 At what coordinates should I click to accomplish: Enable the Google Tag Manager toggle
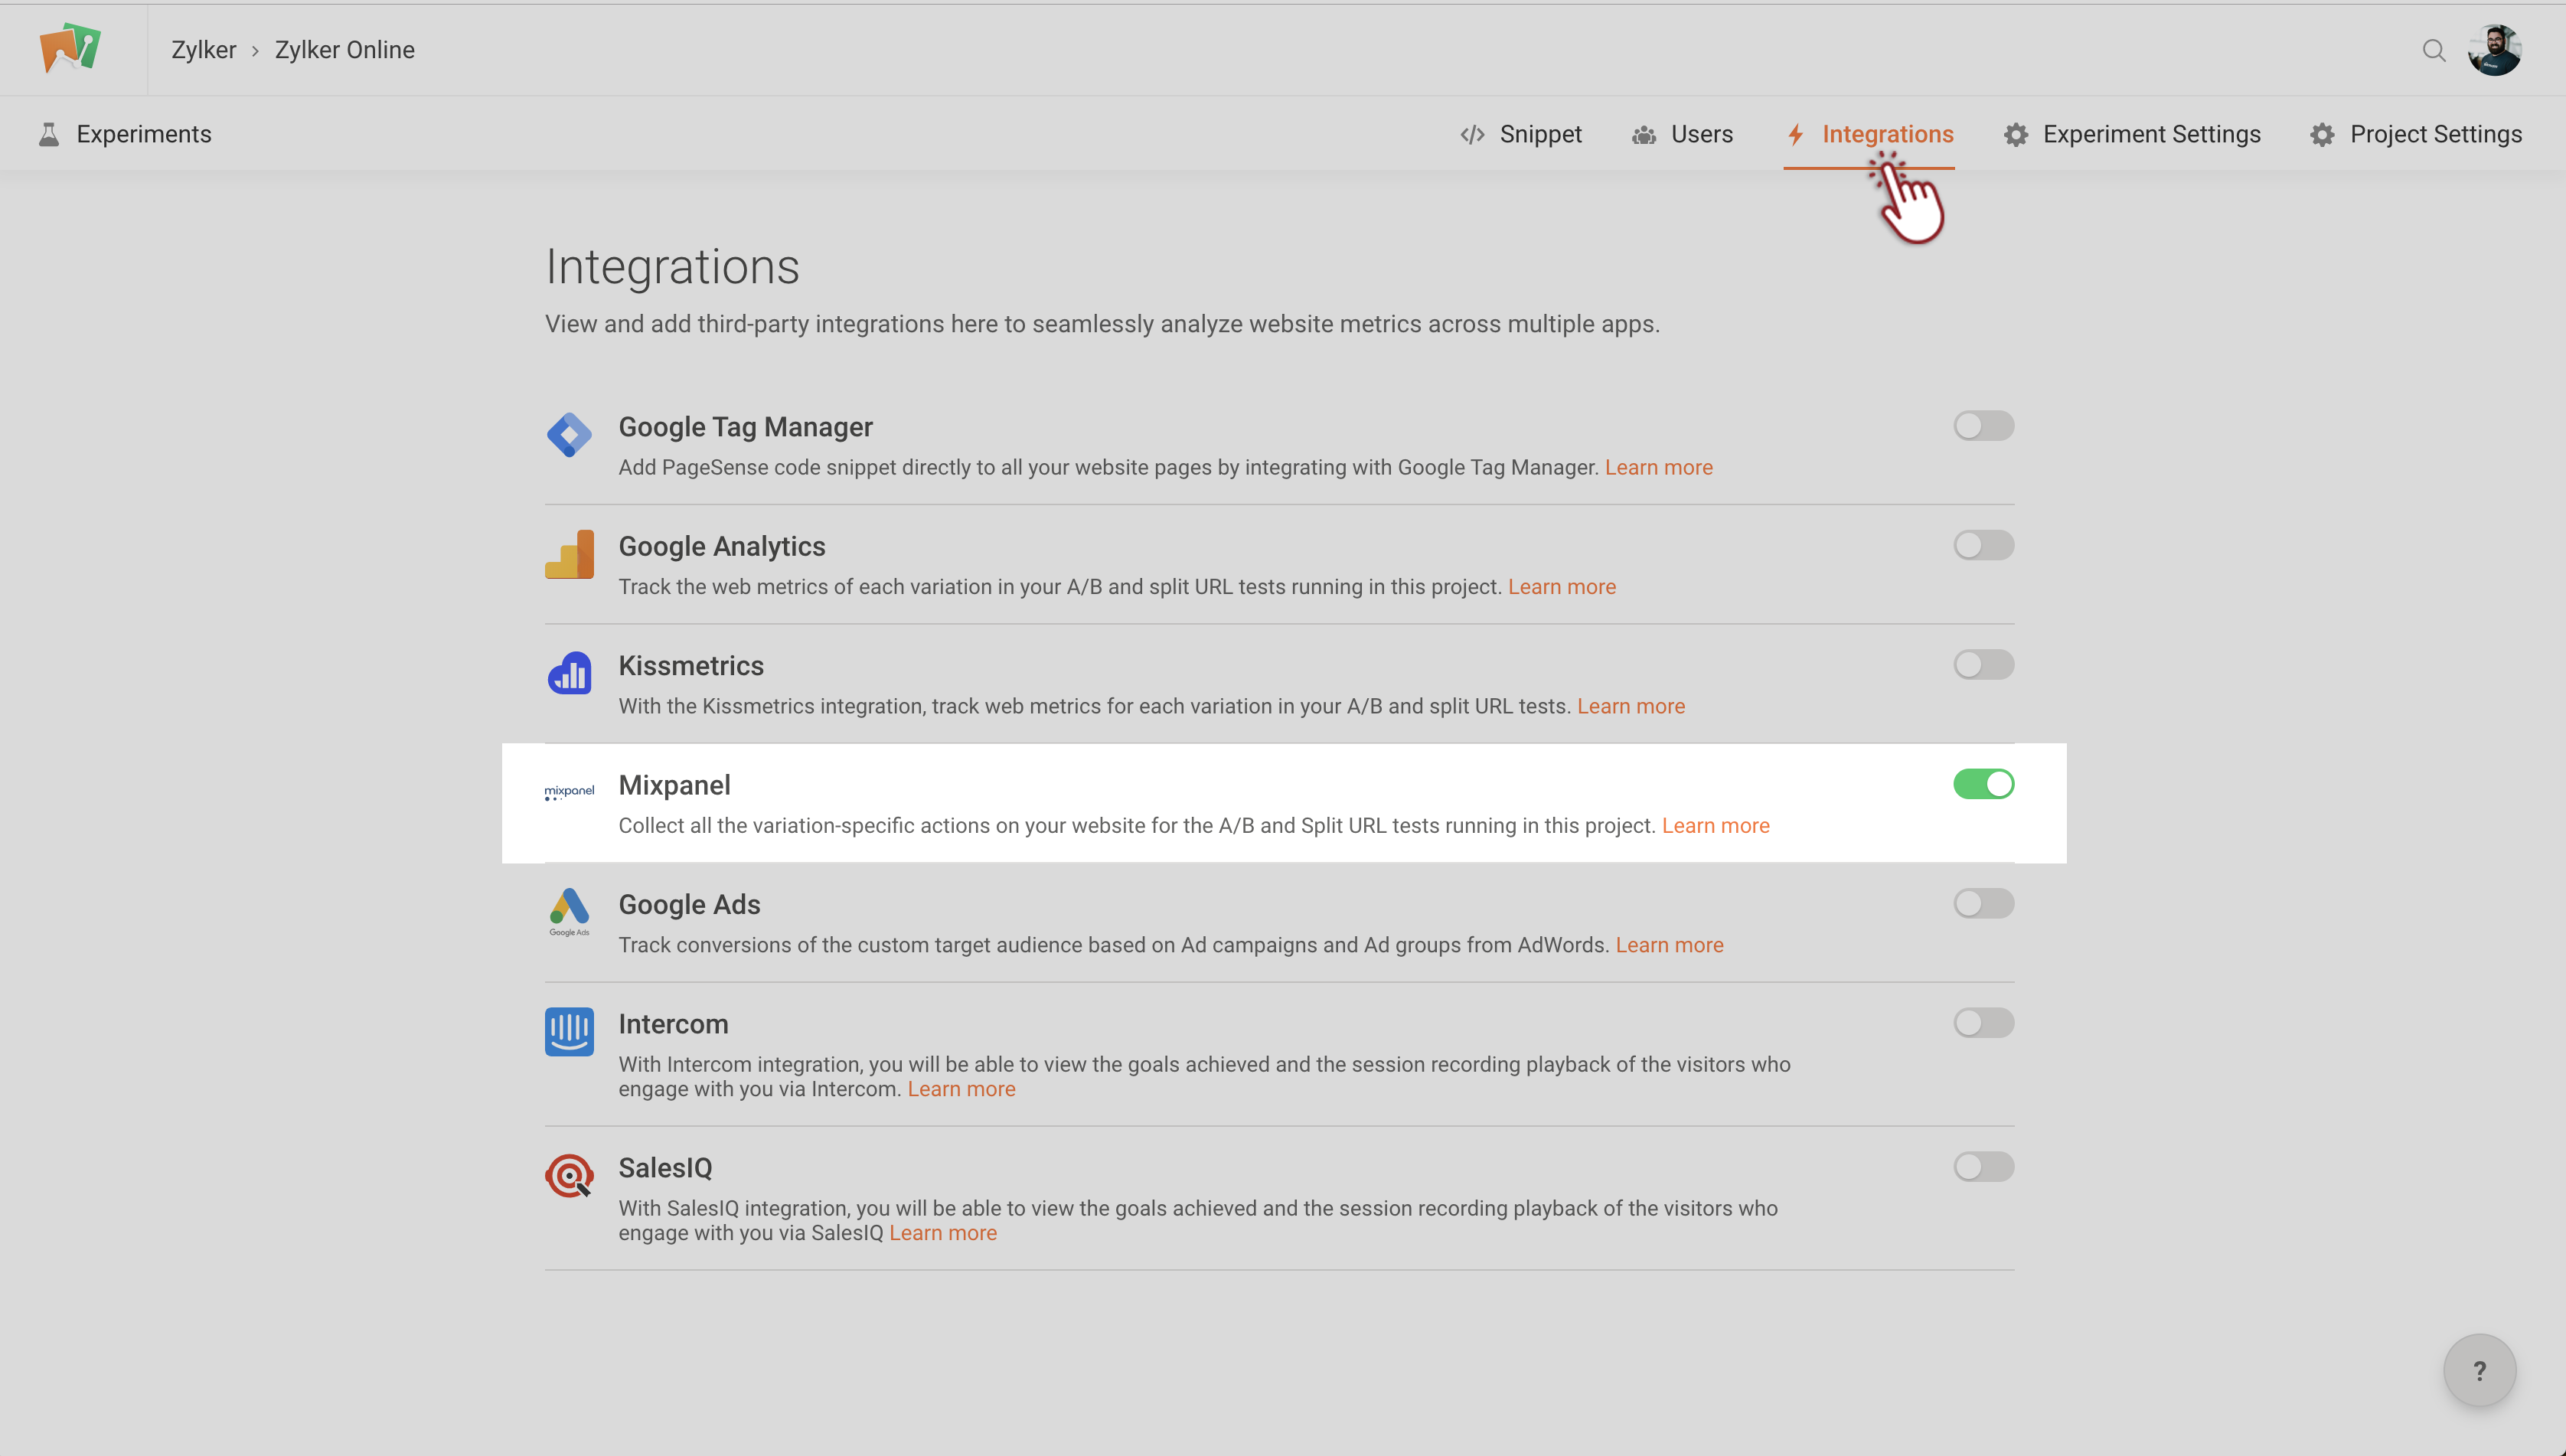tap(1983, 426)
